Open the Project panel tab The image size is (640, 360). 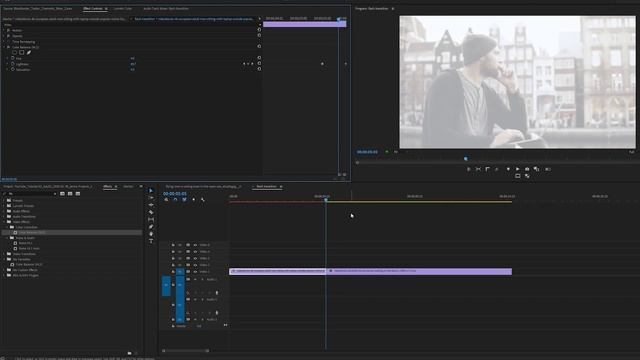pyautogui.click(x=47, y=187)
